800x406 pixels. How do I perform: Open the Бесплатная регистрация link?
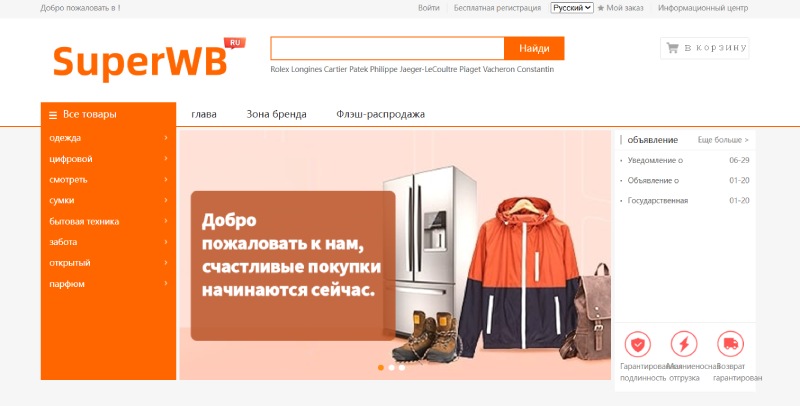tap(497, 8)
